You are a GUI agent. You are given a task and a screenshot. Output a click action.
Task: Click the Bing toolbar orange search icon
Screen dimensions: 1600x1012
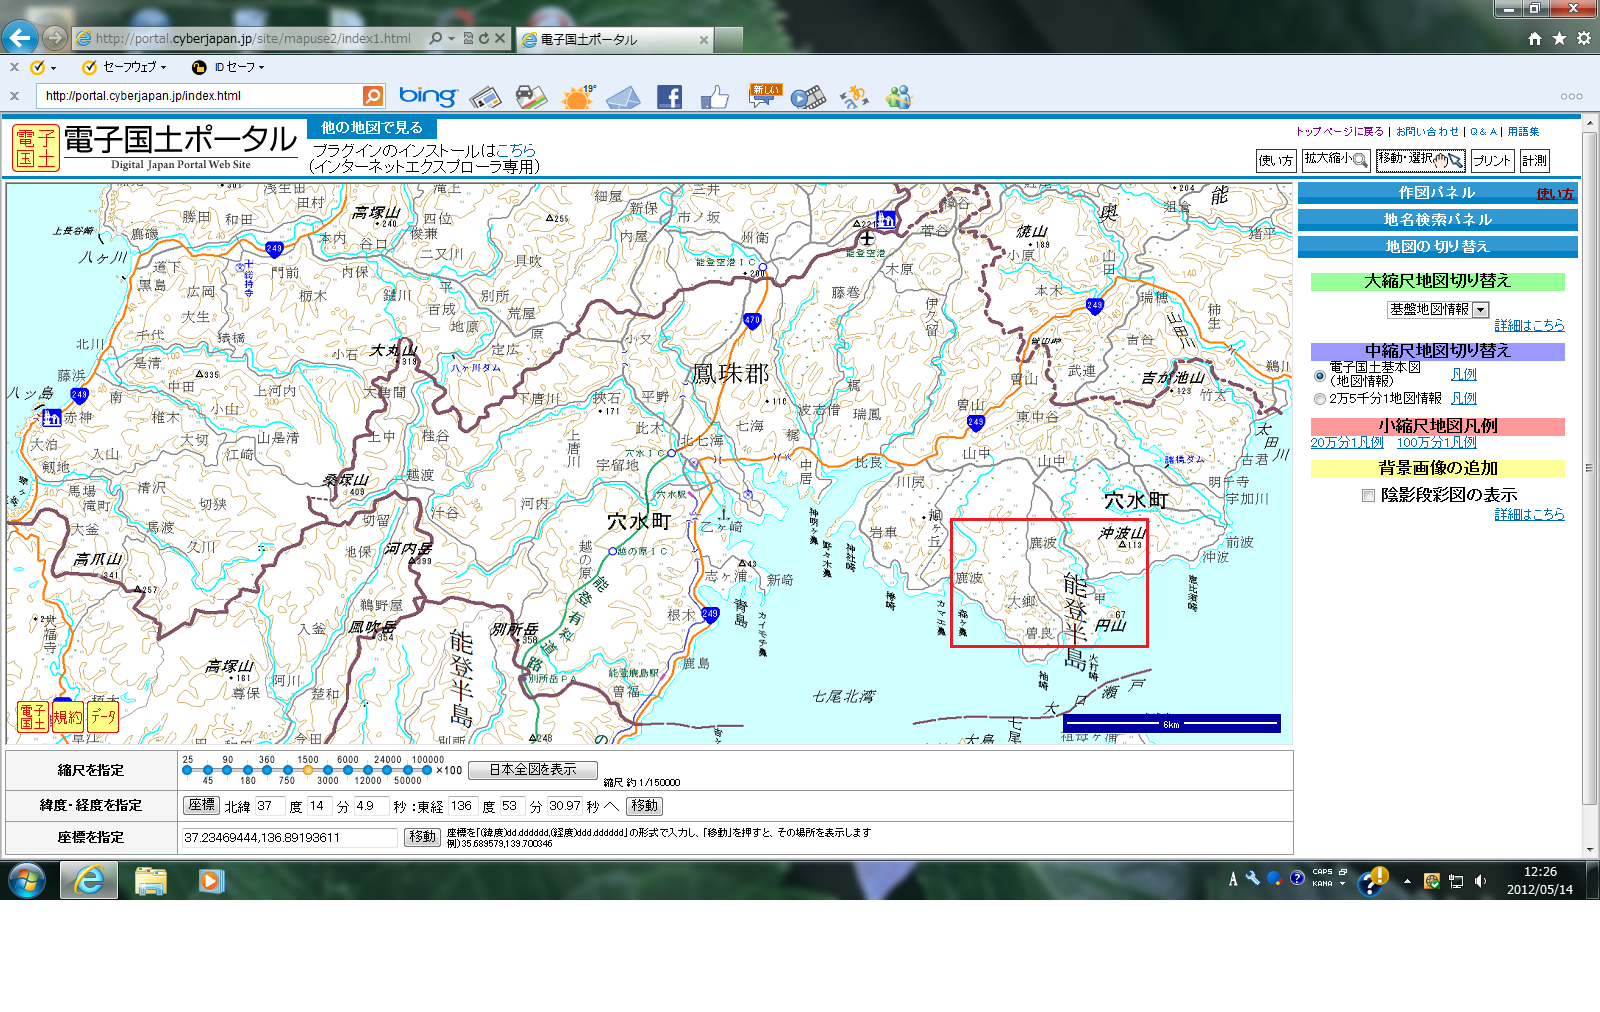372,96
